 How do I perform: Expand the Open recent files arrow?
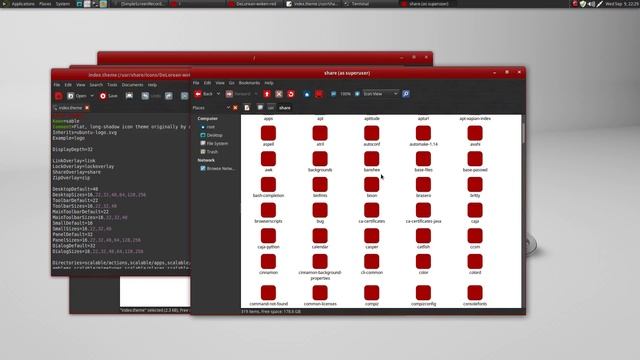tap(92, 96)
